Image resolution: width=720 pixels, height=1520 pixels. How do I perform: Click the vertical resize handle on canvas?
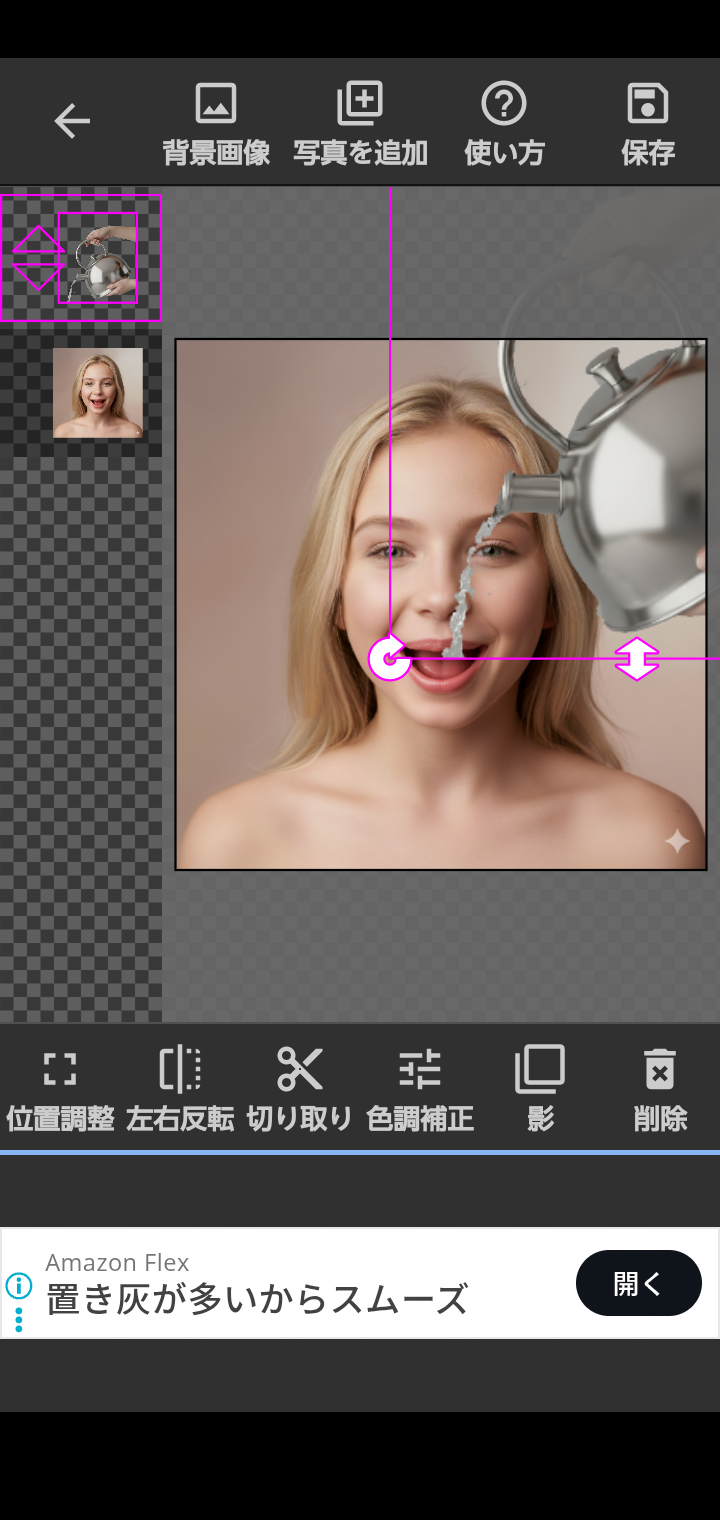click(x=637, y=659)
